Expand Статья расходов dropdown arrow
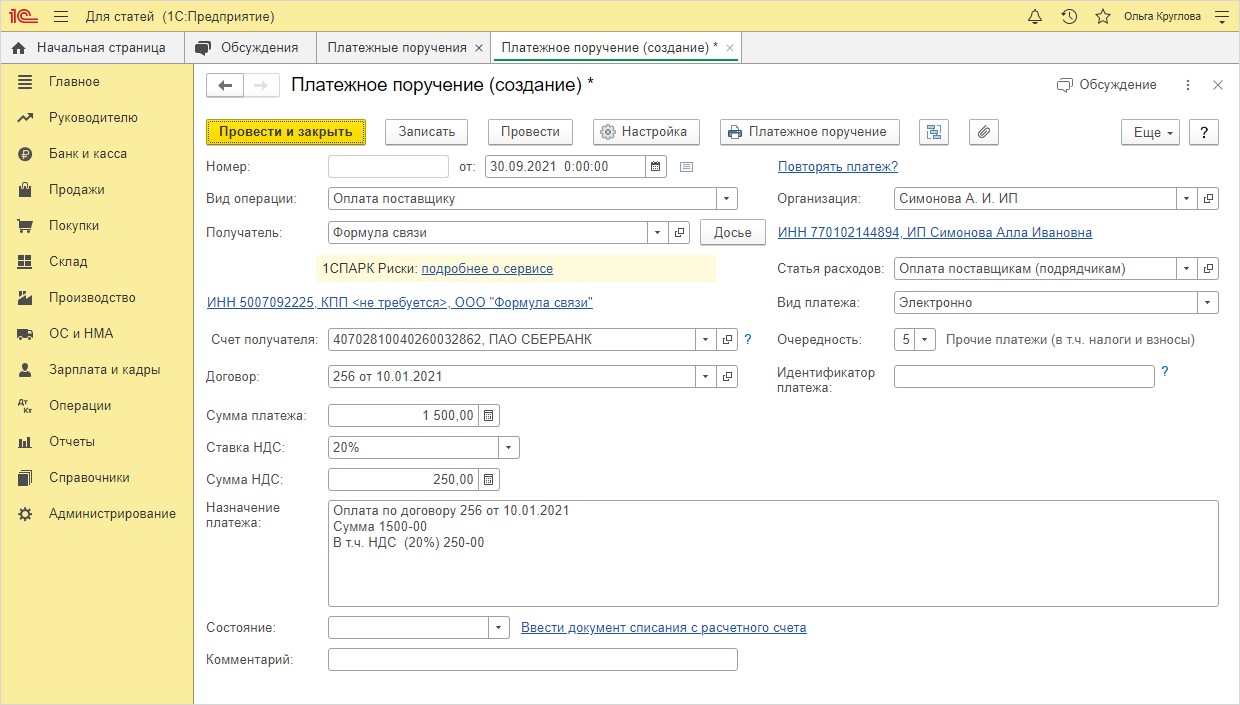Image resolution: width=1240 pixels, height=705 pixels. 1187,269
